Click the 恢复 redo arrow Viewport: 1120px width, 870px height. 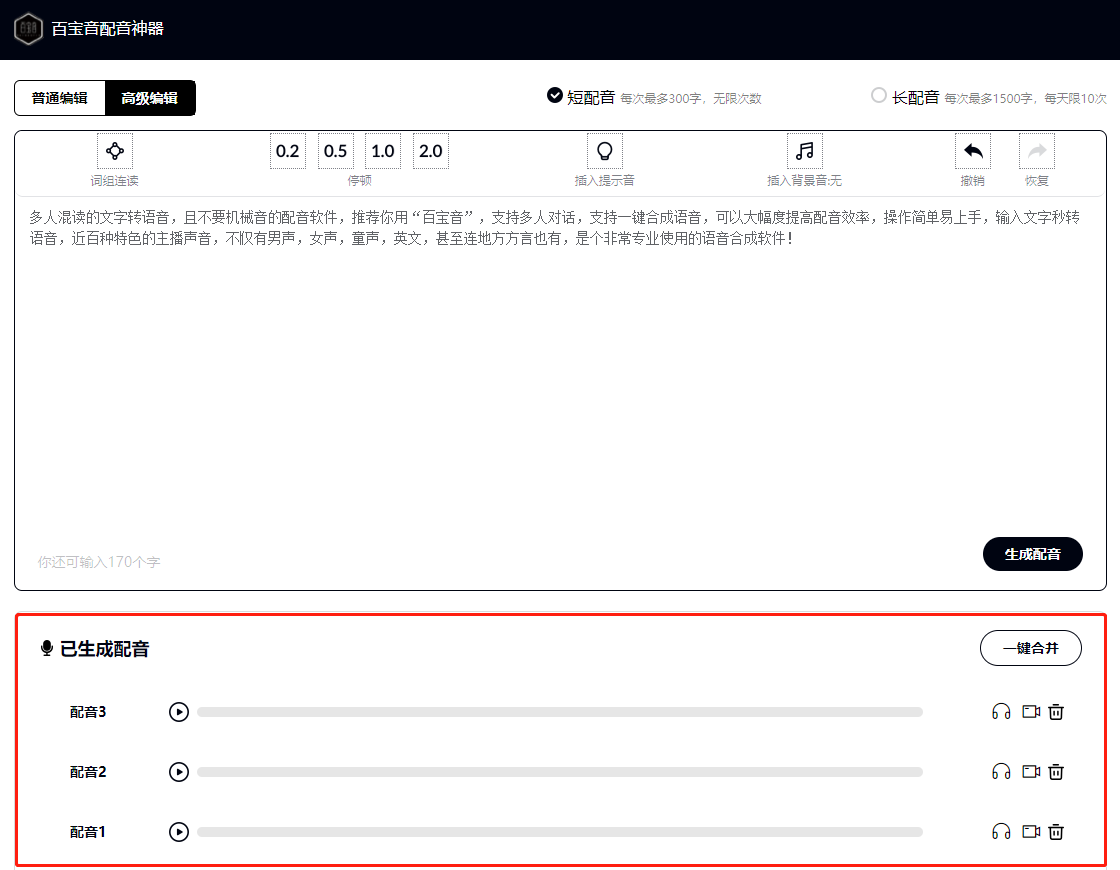(x=1036, y=151)
